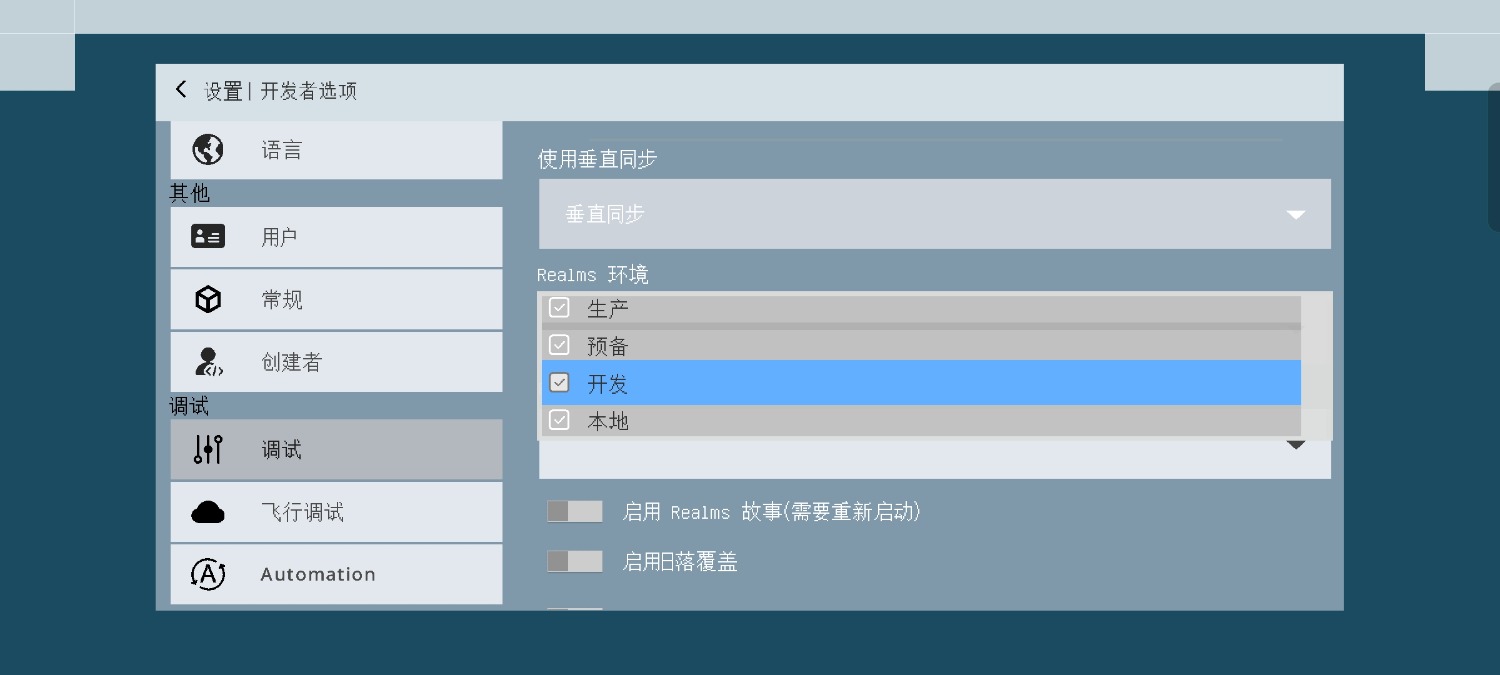Click the ID card icon for 用户
This screenshot has height=675, width=1500.
[x=208, y=237]
